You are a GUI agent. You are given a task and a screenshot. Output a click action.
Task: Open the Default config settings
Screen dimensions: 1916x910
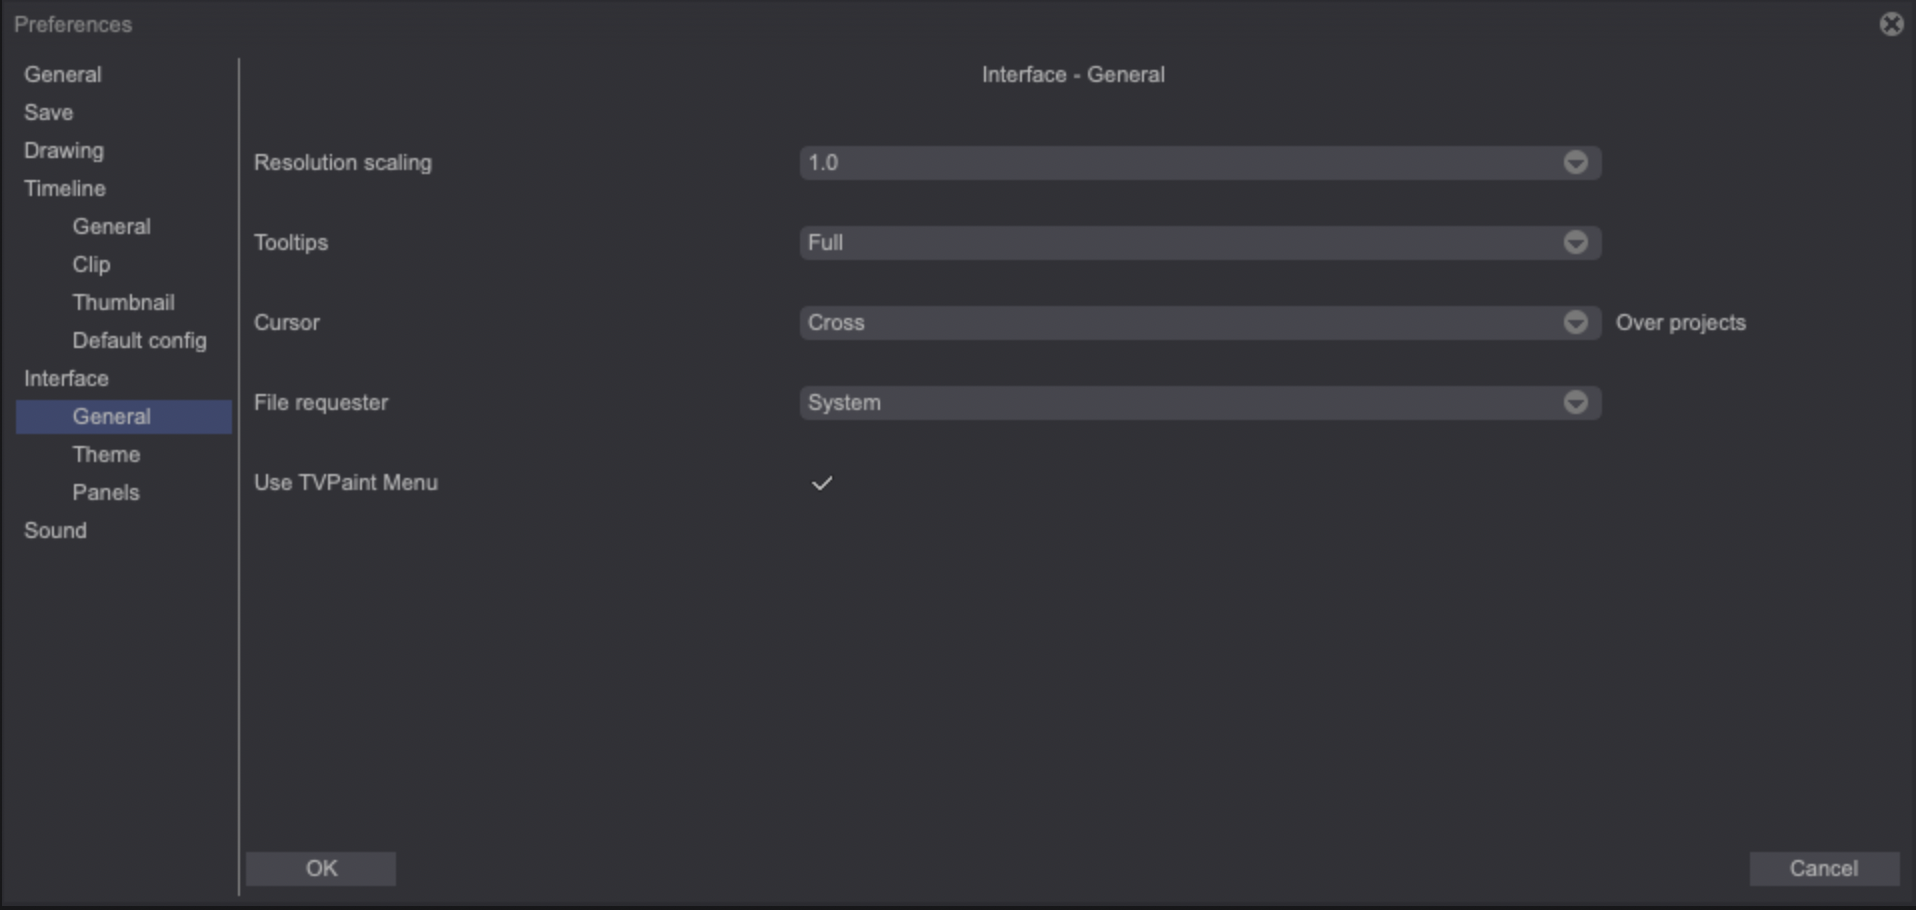pos(139,340)
